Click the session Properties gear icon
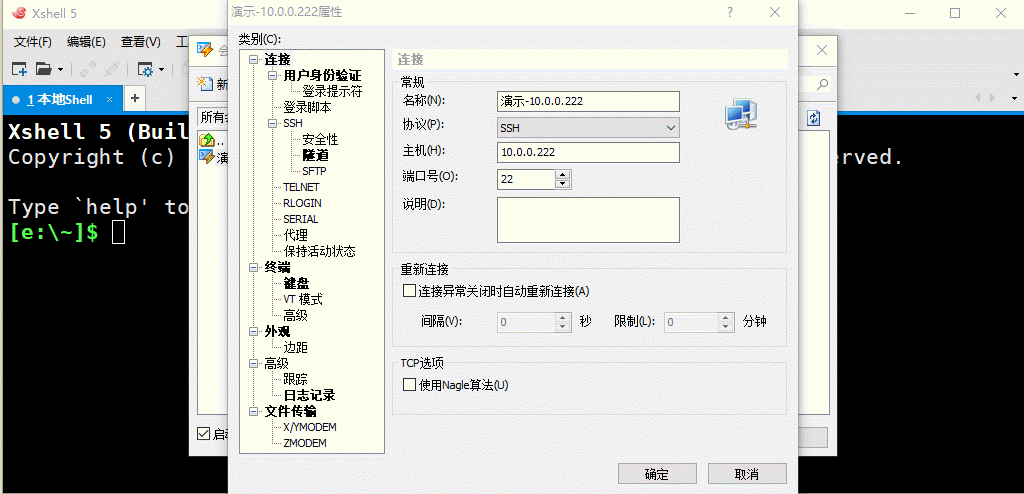Screen dimensions: 1024x494 144,69
